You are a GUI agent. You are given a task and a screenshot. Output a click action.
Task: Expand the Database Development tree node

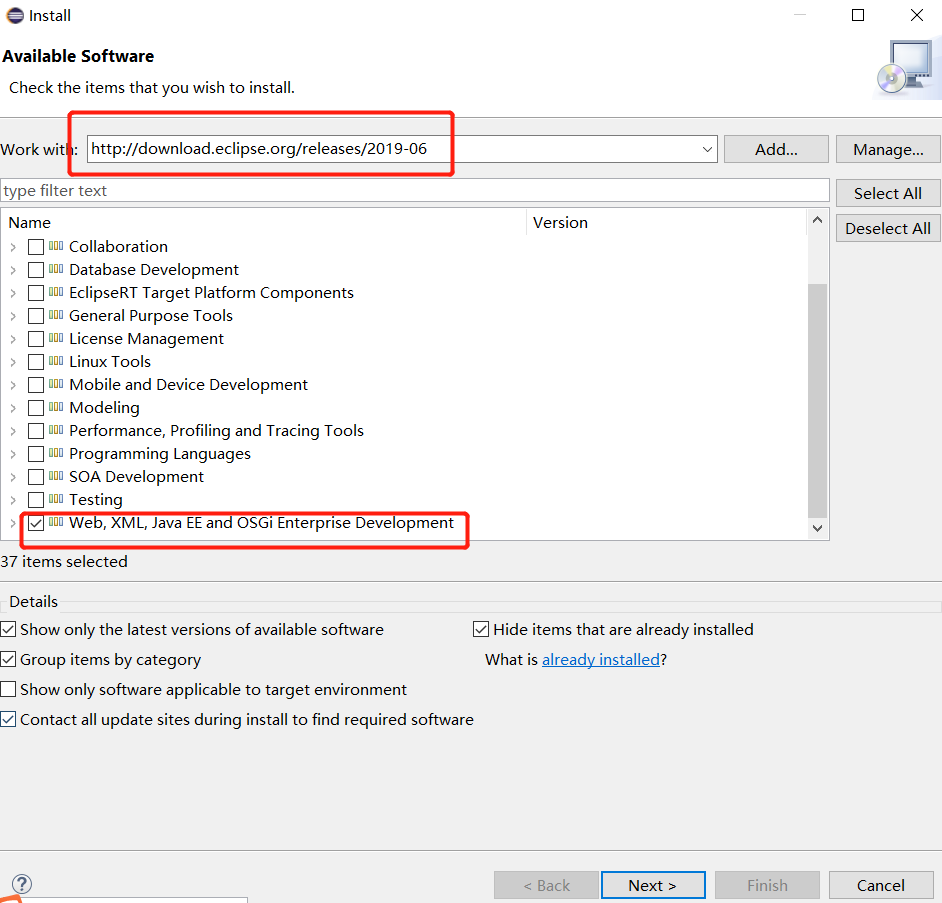[x=13, y=270]
